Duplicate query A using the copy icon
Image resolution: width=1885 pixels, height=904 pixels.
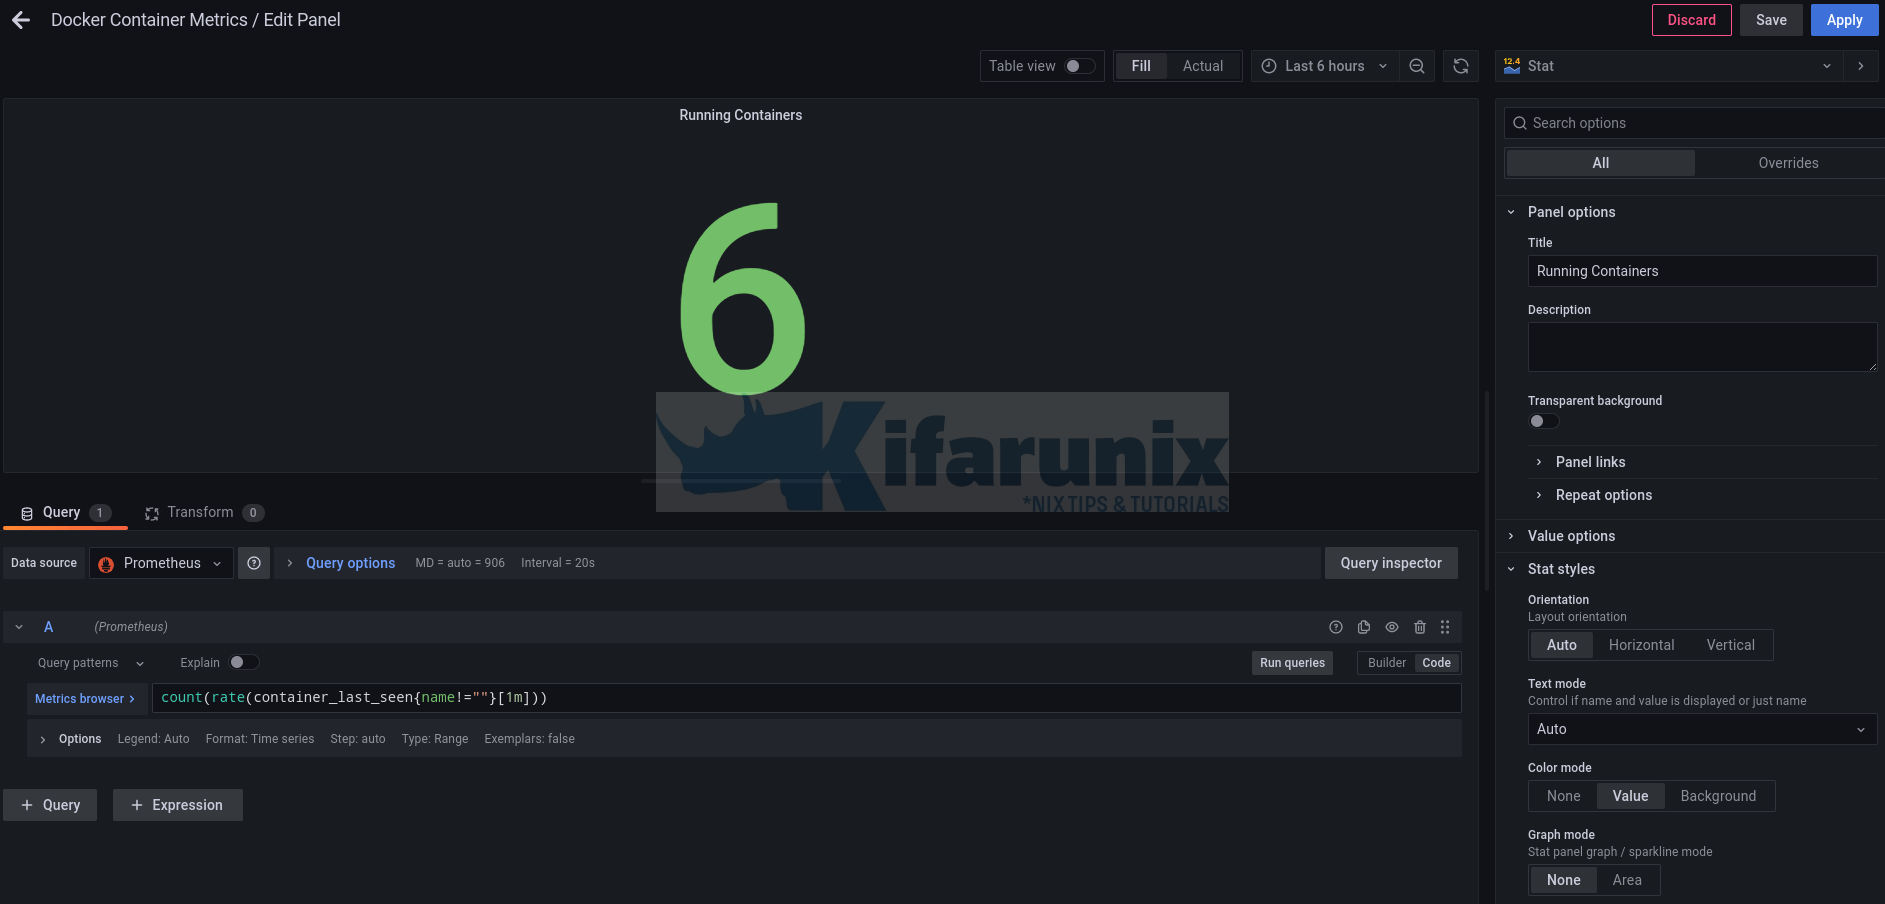[x=1364, y=627]
